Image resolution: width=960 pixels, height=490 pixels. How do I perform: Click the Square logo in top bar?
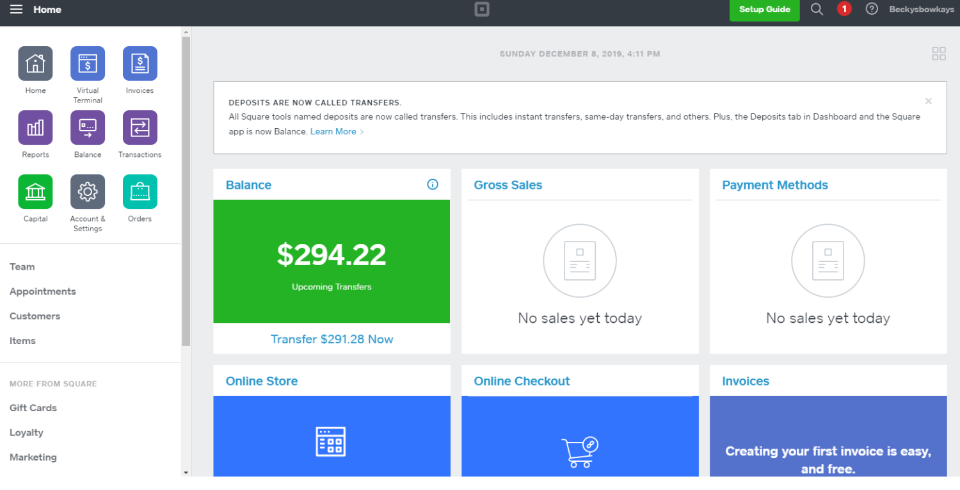pyautogui.click(x=482, y=9)
